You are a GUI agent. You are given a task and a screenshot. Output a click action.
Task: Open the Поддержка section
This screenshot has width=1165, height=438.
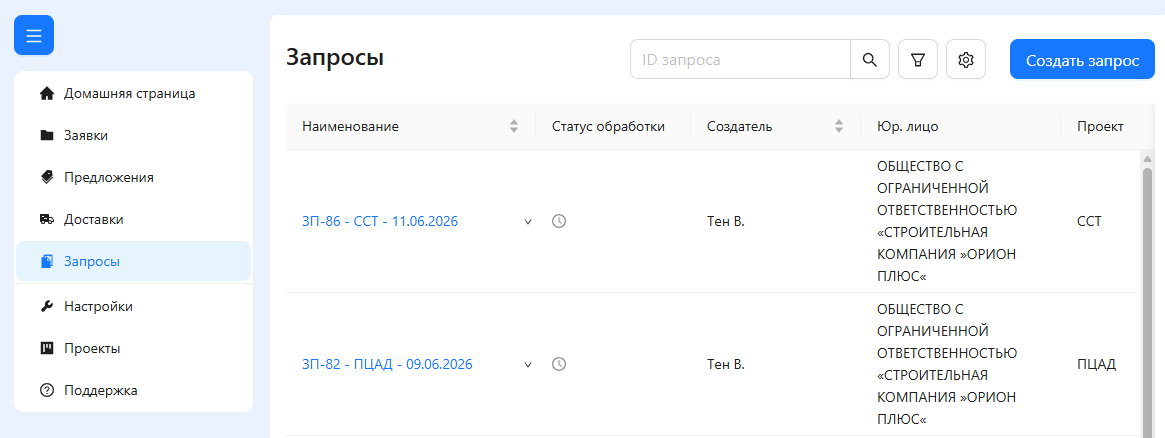(x=134, y=390)
